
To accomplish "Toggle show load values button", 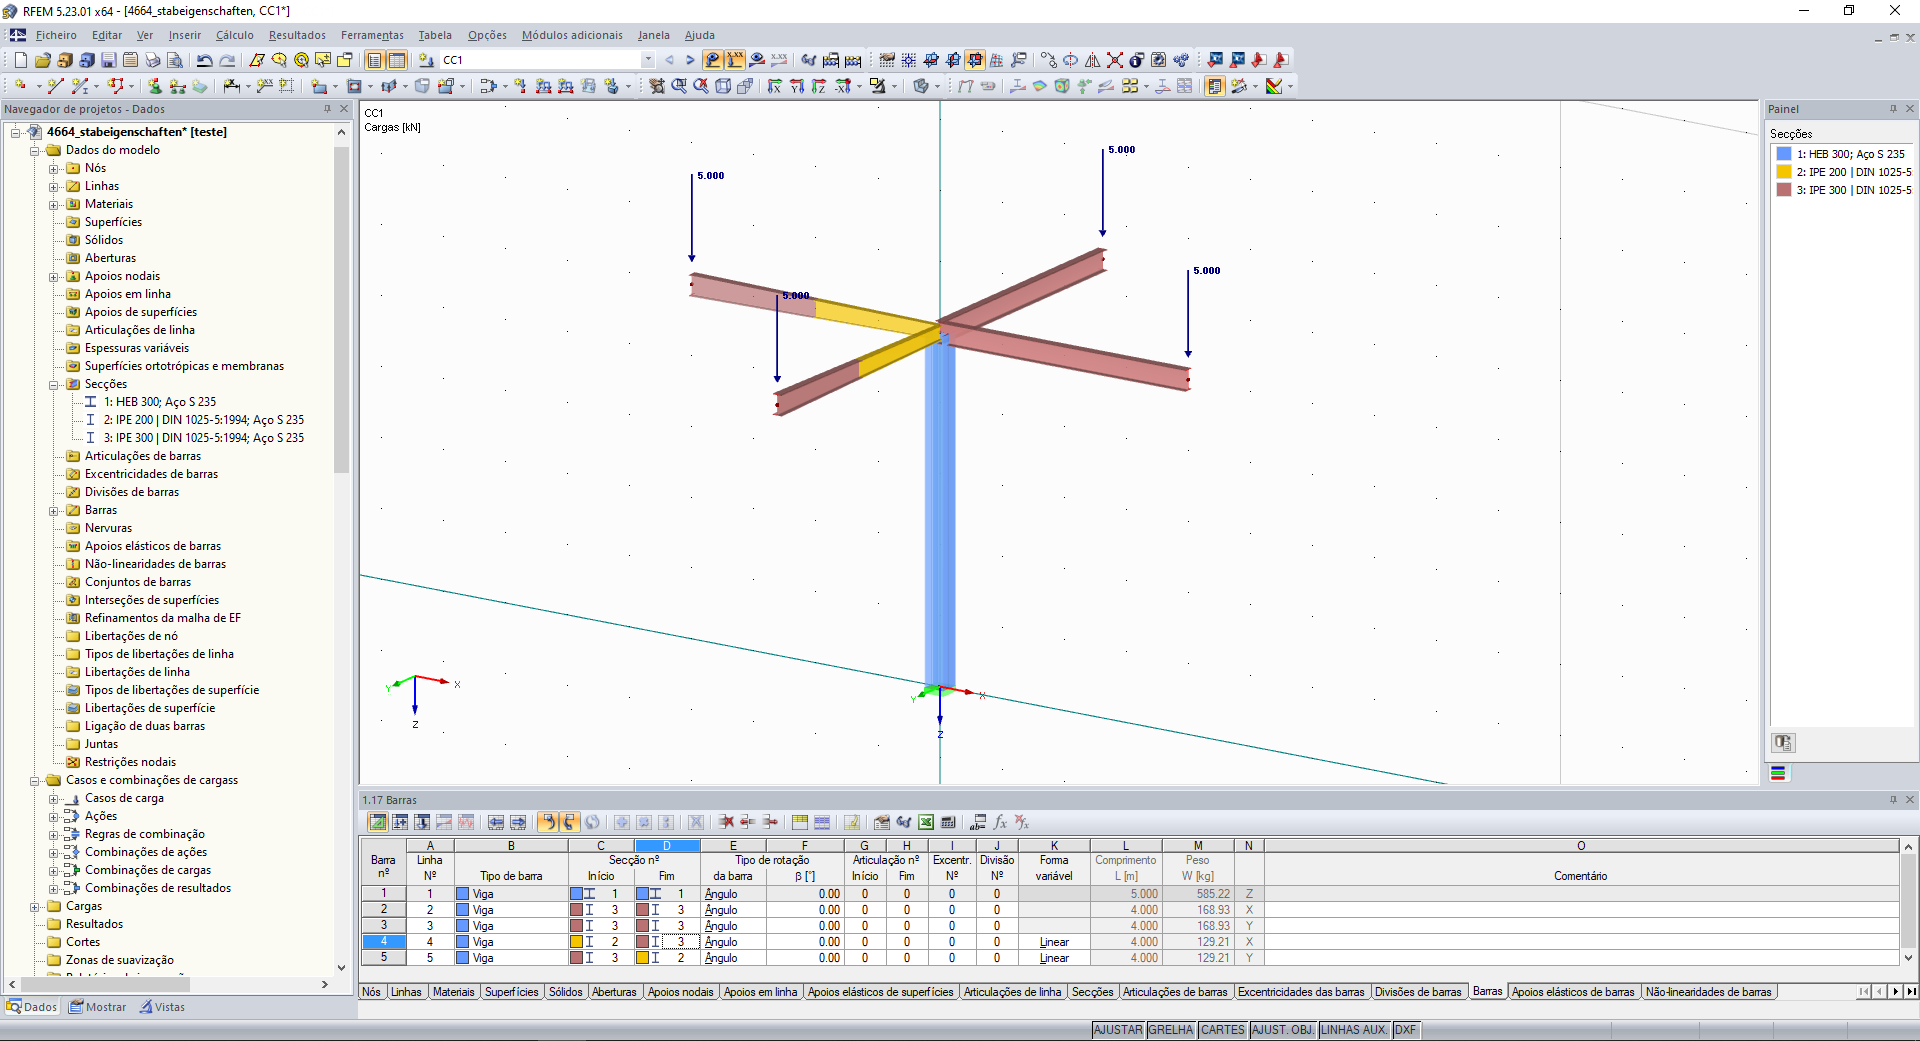I will pos(735,60).
